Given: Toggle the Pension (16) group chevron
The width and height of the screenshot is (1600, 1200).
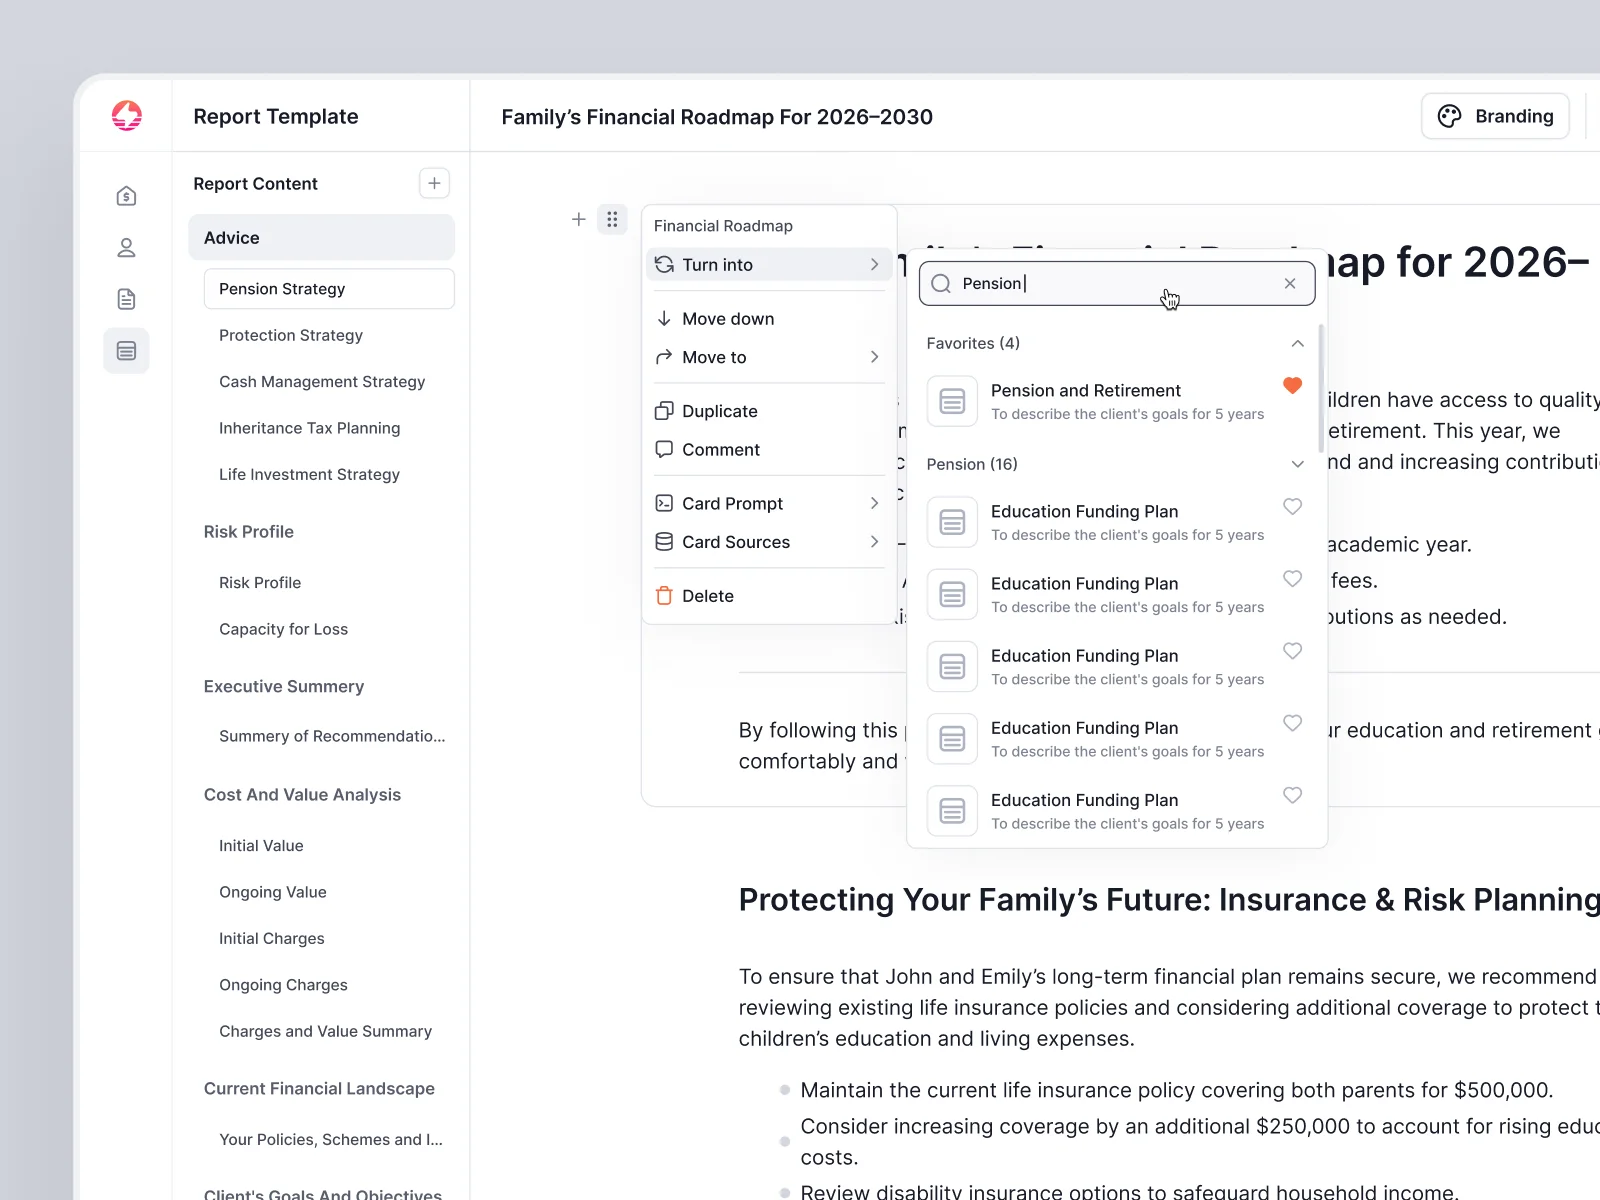Looking at the screenshot, I should pos(1297,464).
